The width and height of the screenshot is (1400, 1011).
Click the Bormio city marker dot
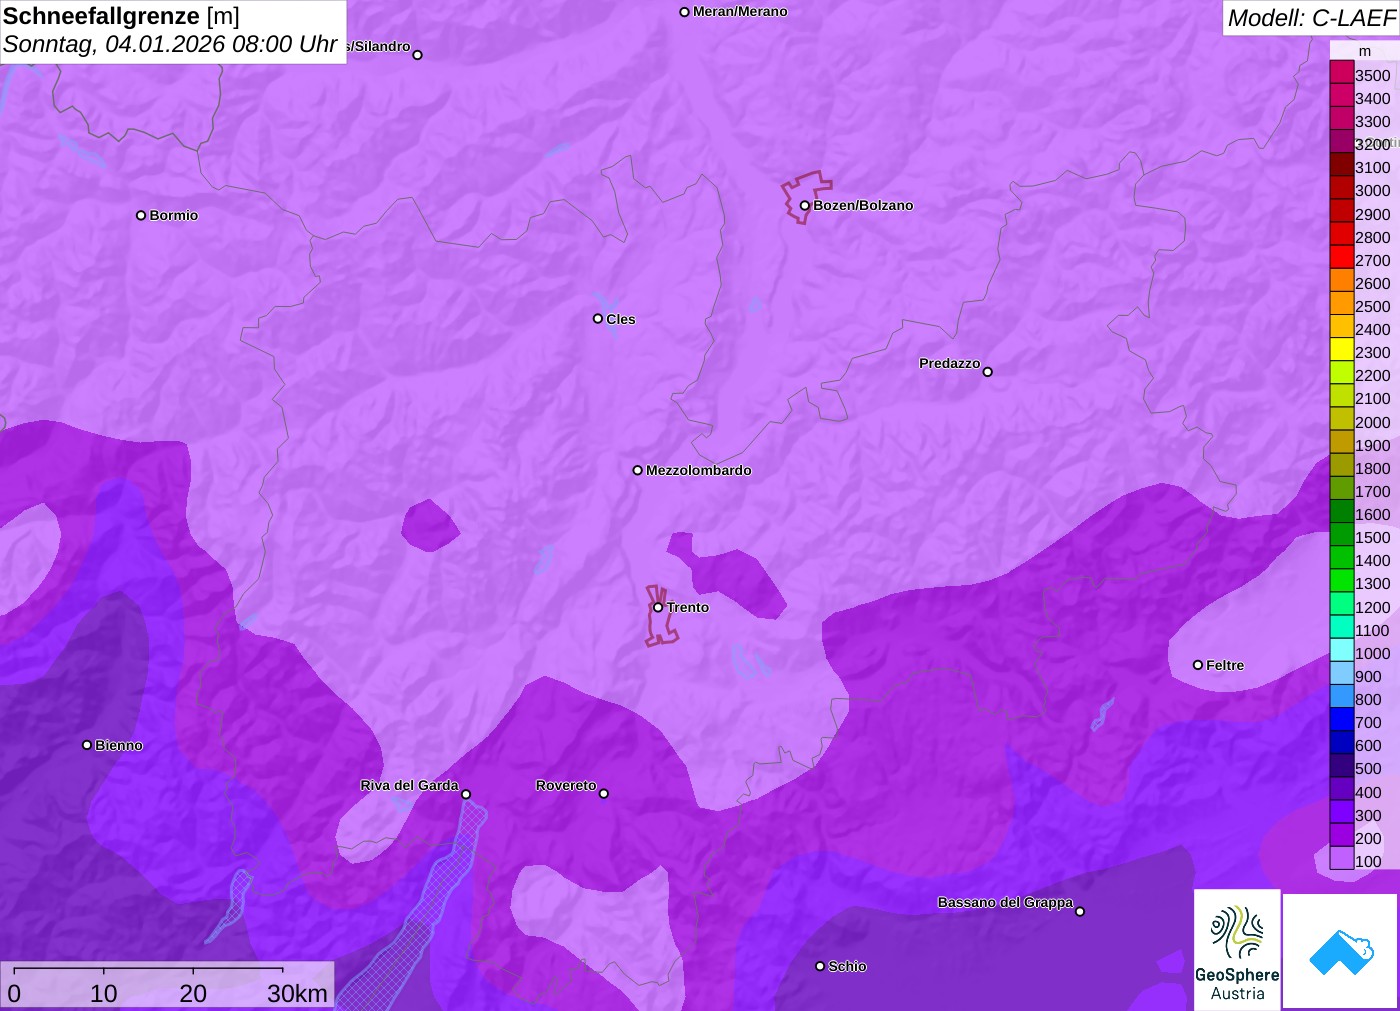[x=141, y=215]
